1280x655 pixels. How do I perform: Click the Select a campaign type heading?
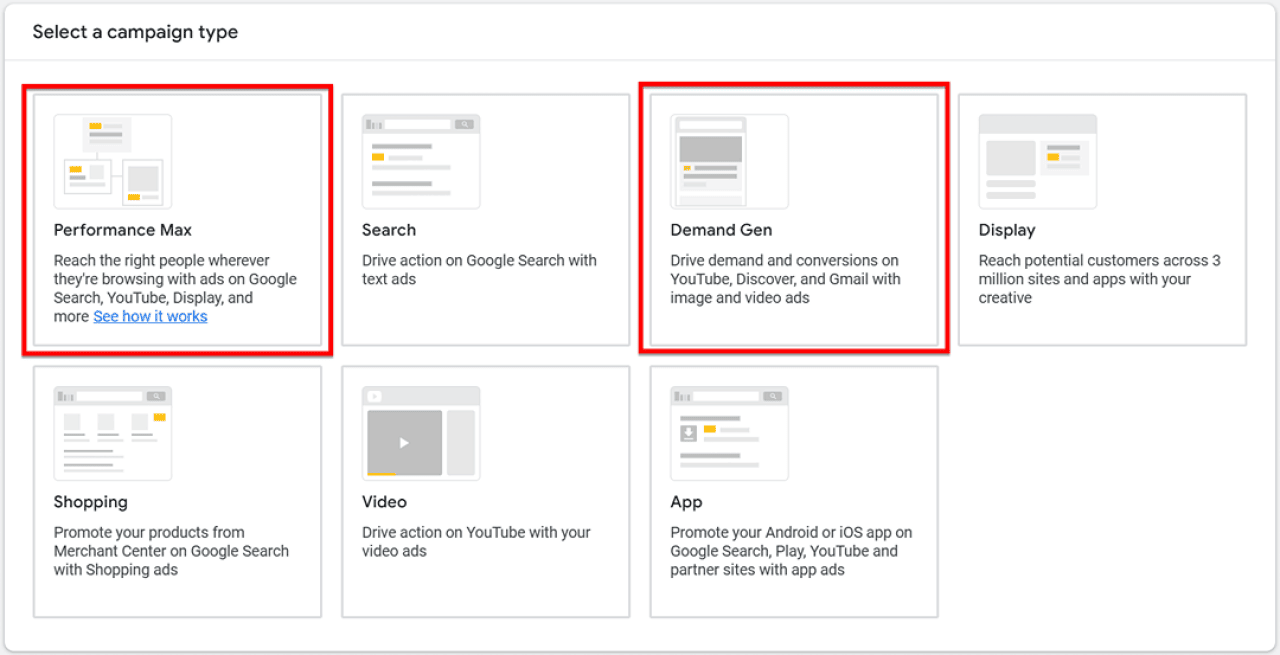click(x=135, y=31)
